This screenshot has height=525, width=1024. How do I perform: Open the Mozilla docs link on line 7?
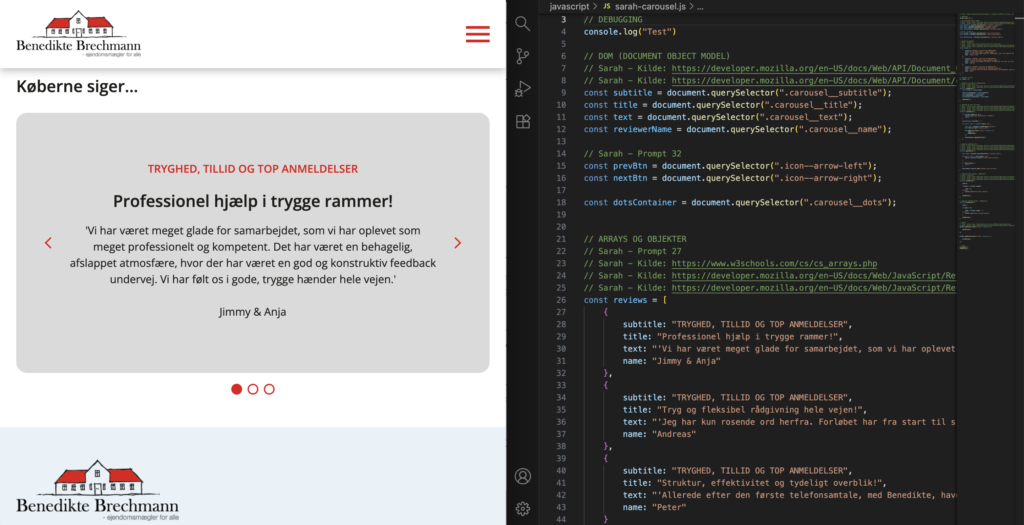(814, 69)
